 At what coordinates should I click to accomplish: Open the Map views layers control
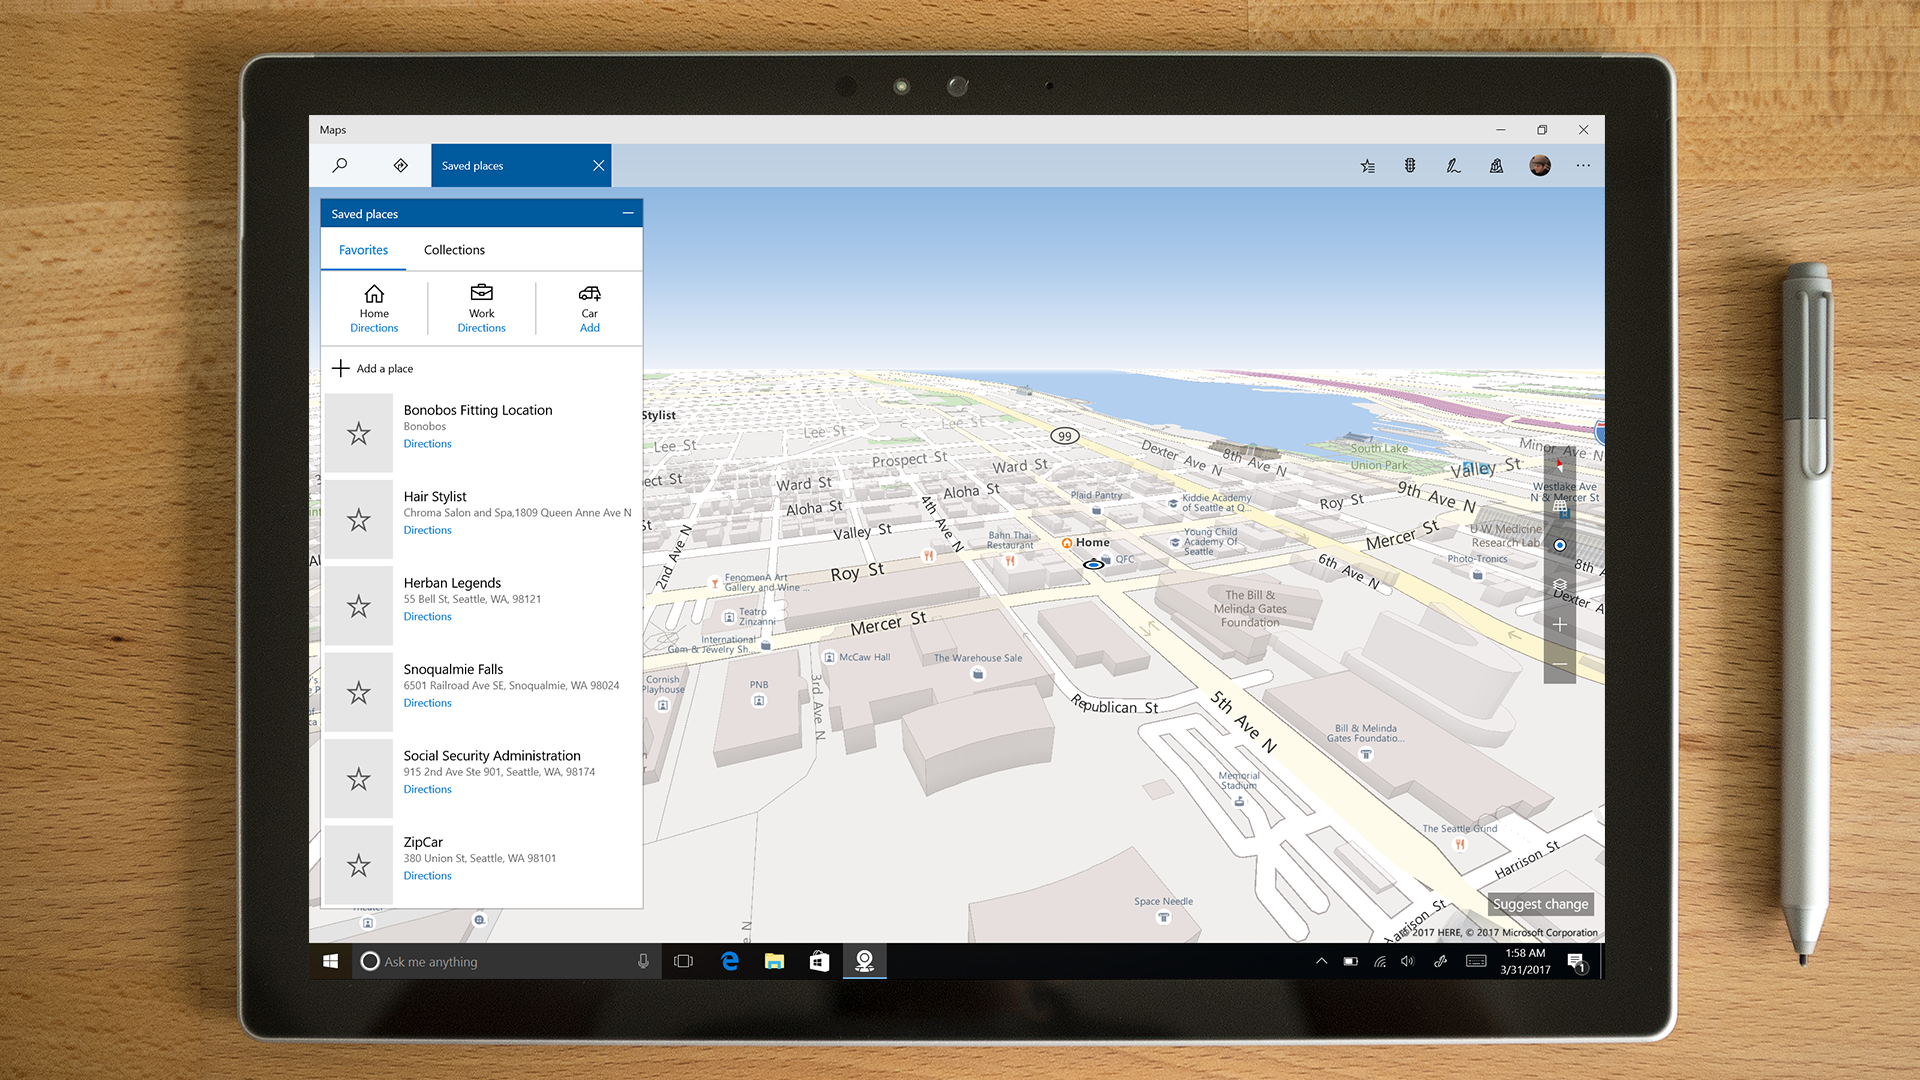tap(1559, 585)
